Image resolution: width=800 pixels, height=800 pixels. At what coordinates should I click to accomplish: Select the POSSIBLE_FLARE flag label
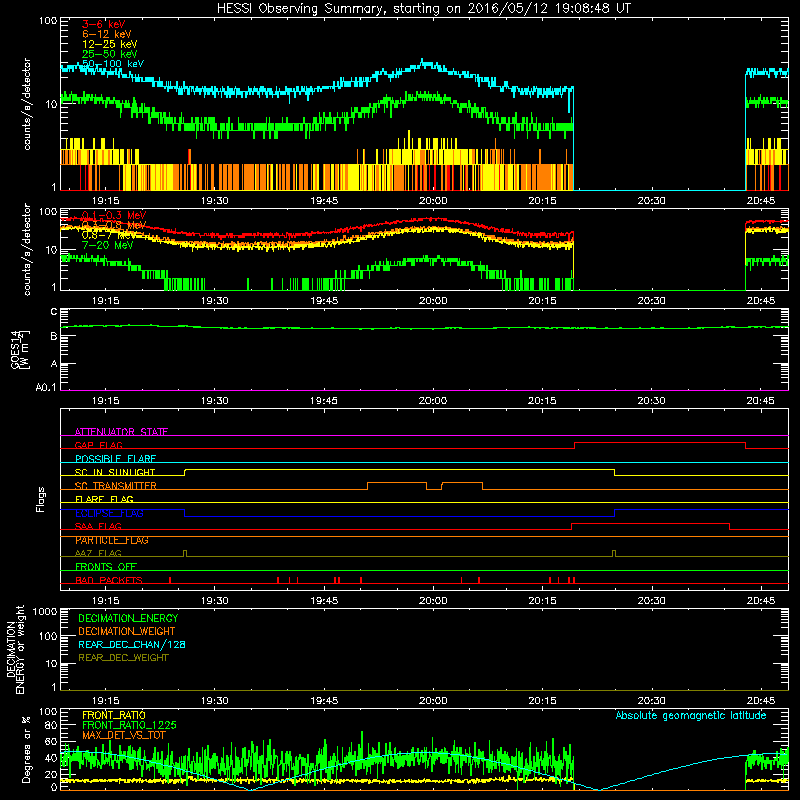pyautogui.click(x=115, y=459)
